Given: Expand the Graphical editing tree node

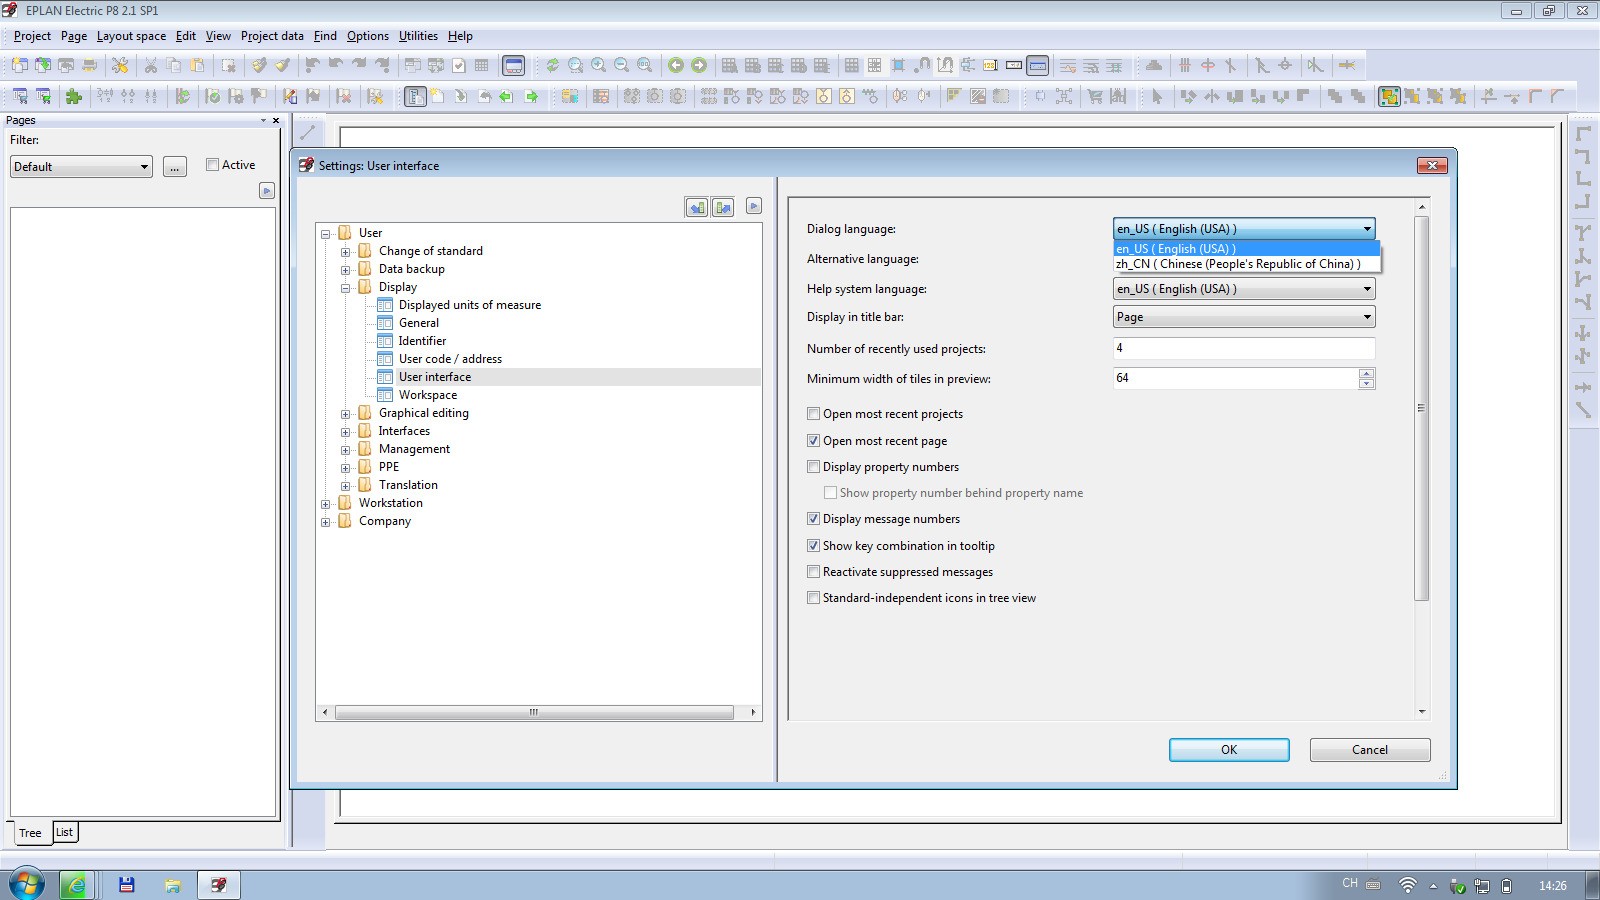Looking at the screenshot, I should click(x=346, y=413).
